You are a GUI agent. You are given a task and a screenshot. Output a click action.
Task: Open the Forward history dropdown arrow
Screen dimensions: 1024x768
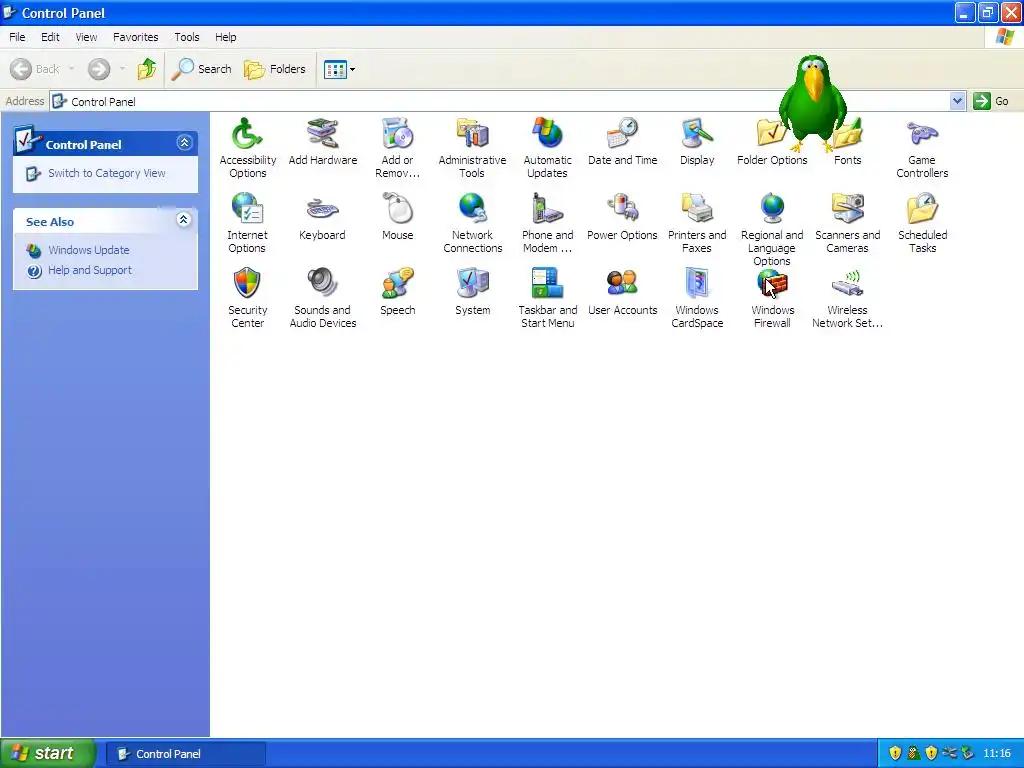[122, 69]
